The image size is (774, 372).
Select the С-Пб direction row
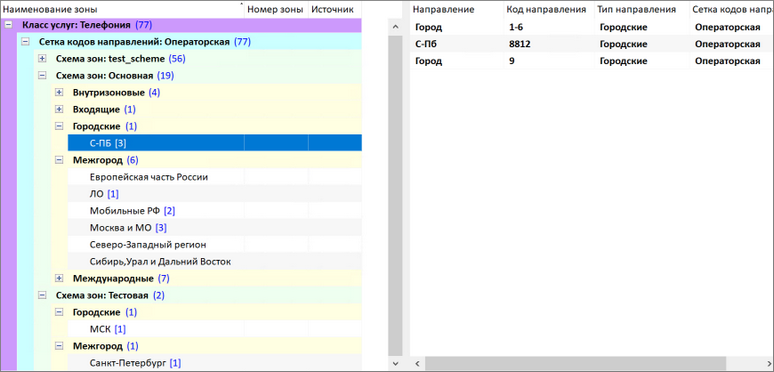click(x=592, y=44)
